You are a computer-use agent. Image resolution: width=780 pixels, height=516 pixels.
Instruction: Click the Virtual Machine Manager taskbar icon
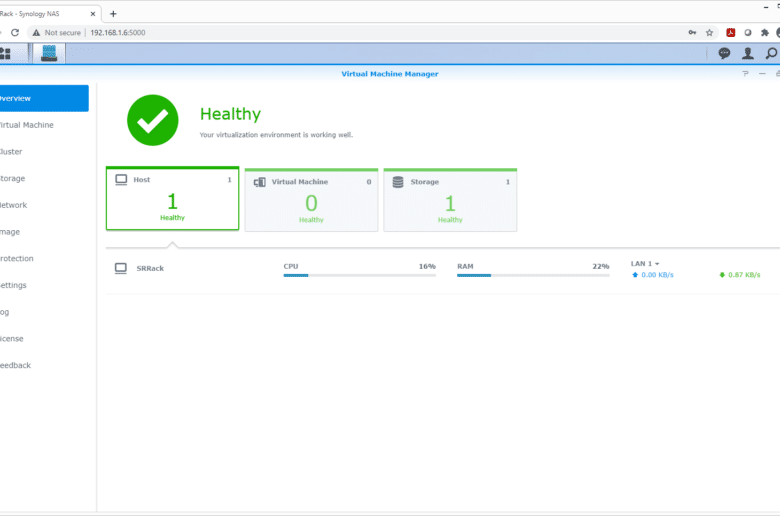point(49,53)
